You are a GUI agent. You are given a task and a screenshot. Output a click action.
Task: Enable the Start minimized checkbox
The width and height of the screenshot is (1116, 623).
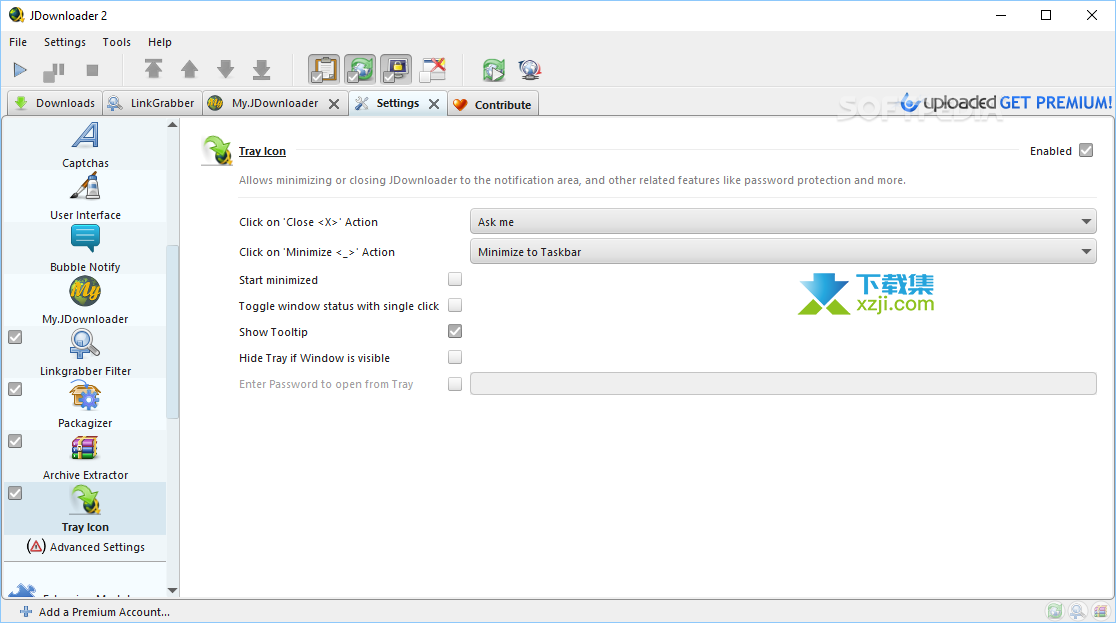point(455,279)
